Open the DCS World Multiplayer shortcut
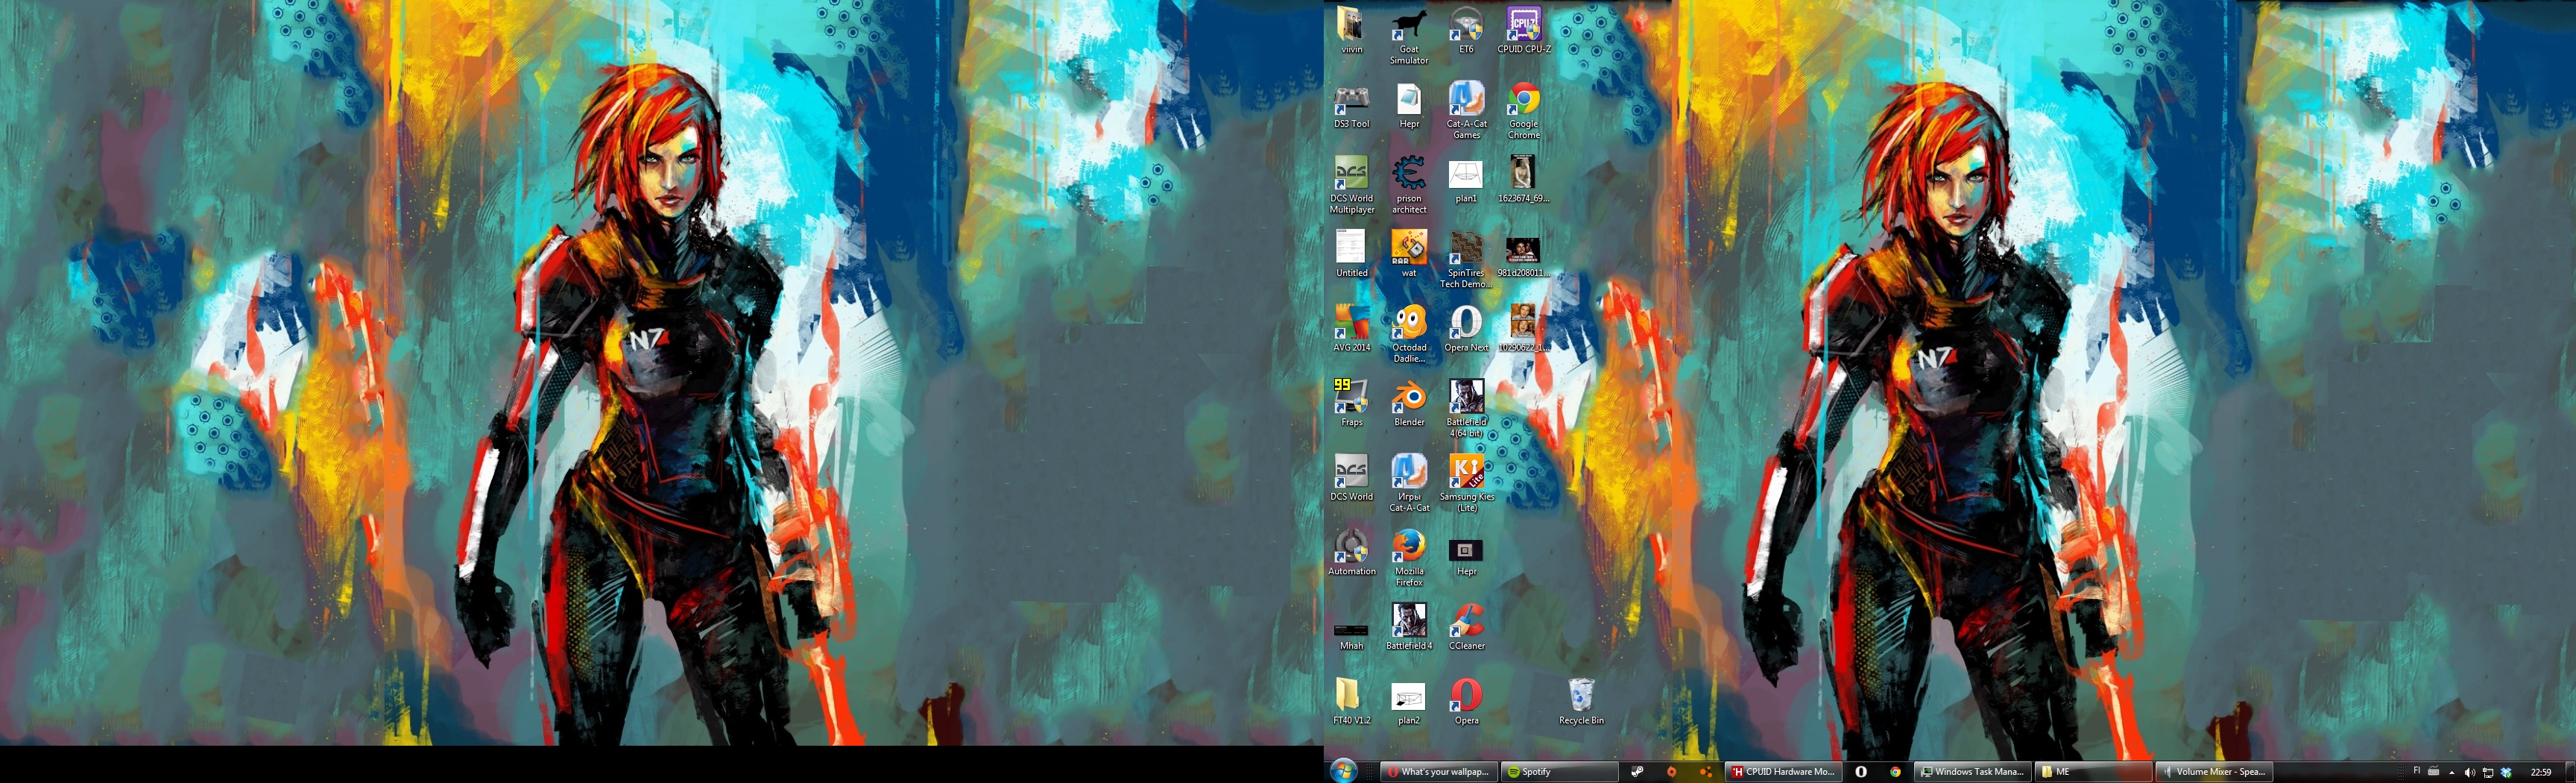Screen dimensions: 2576x783 click(x=1351, y=185)
